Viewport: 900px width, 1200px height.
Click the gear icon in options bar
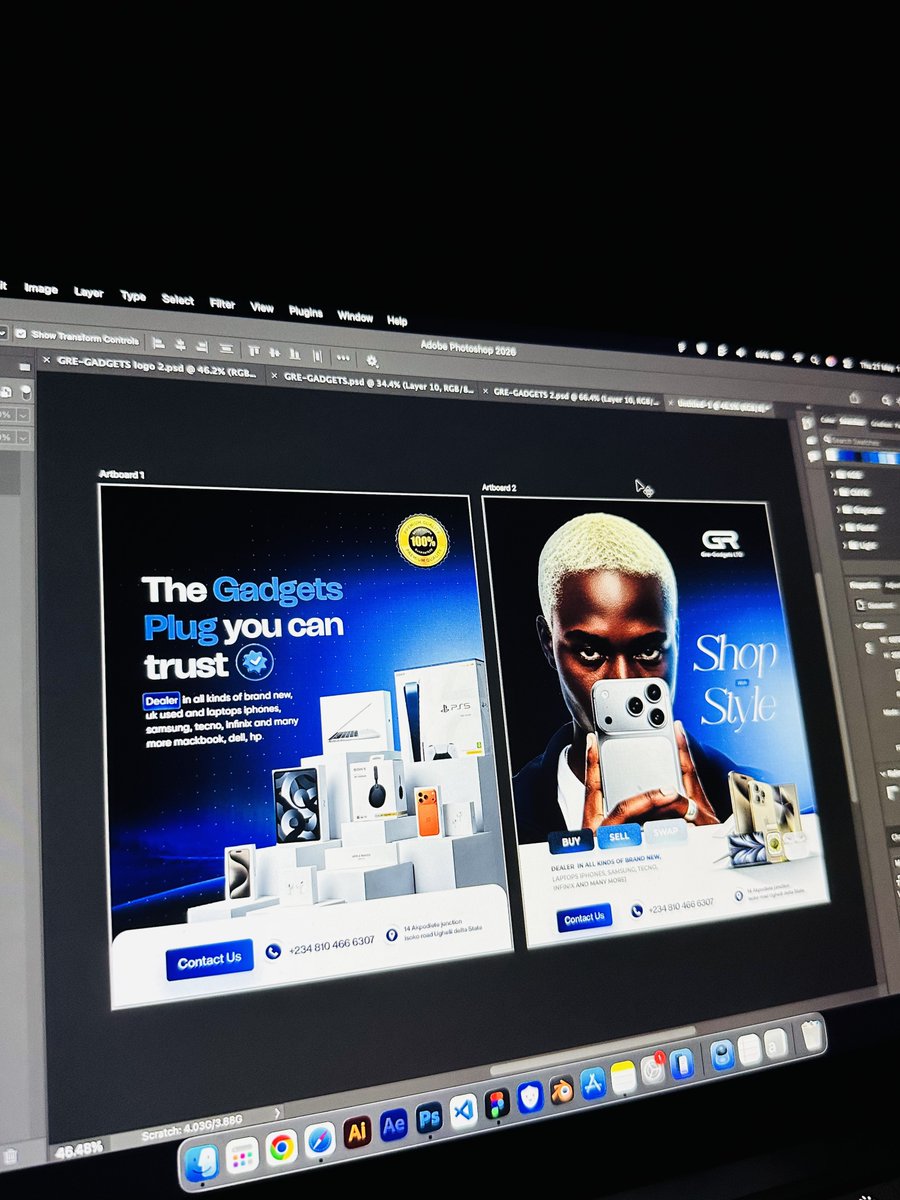pyautogui.click(x=372, y=360)
